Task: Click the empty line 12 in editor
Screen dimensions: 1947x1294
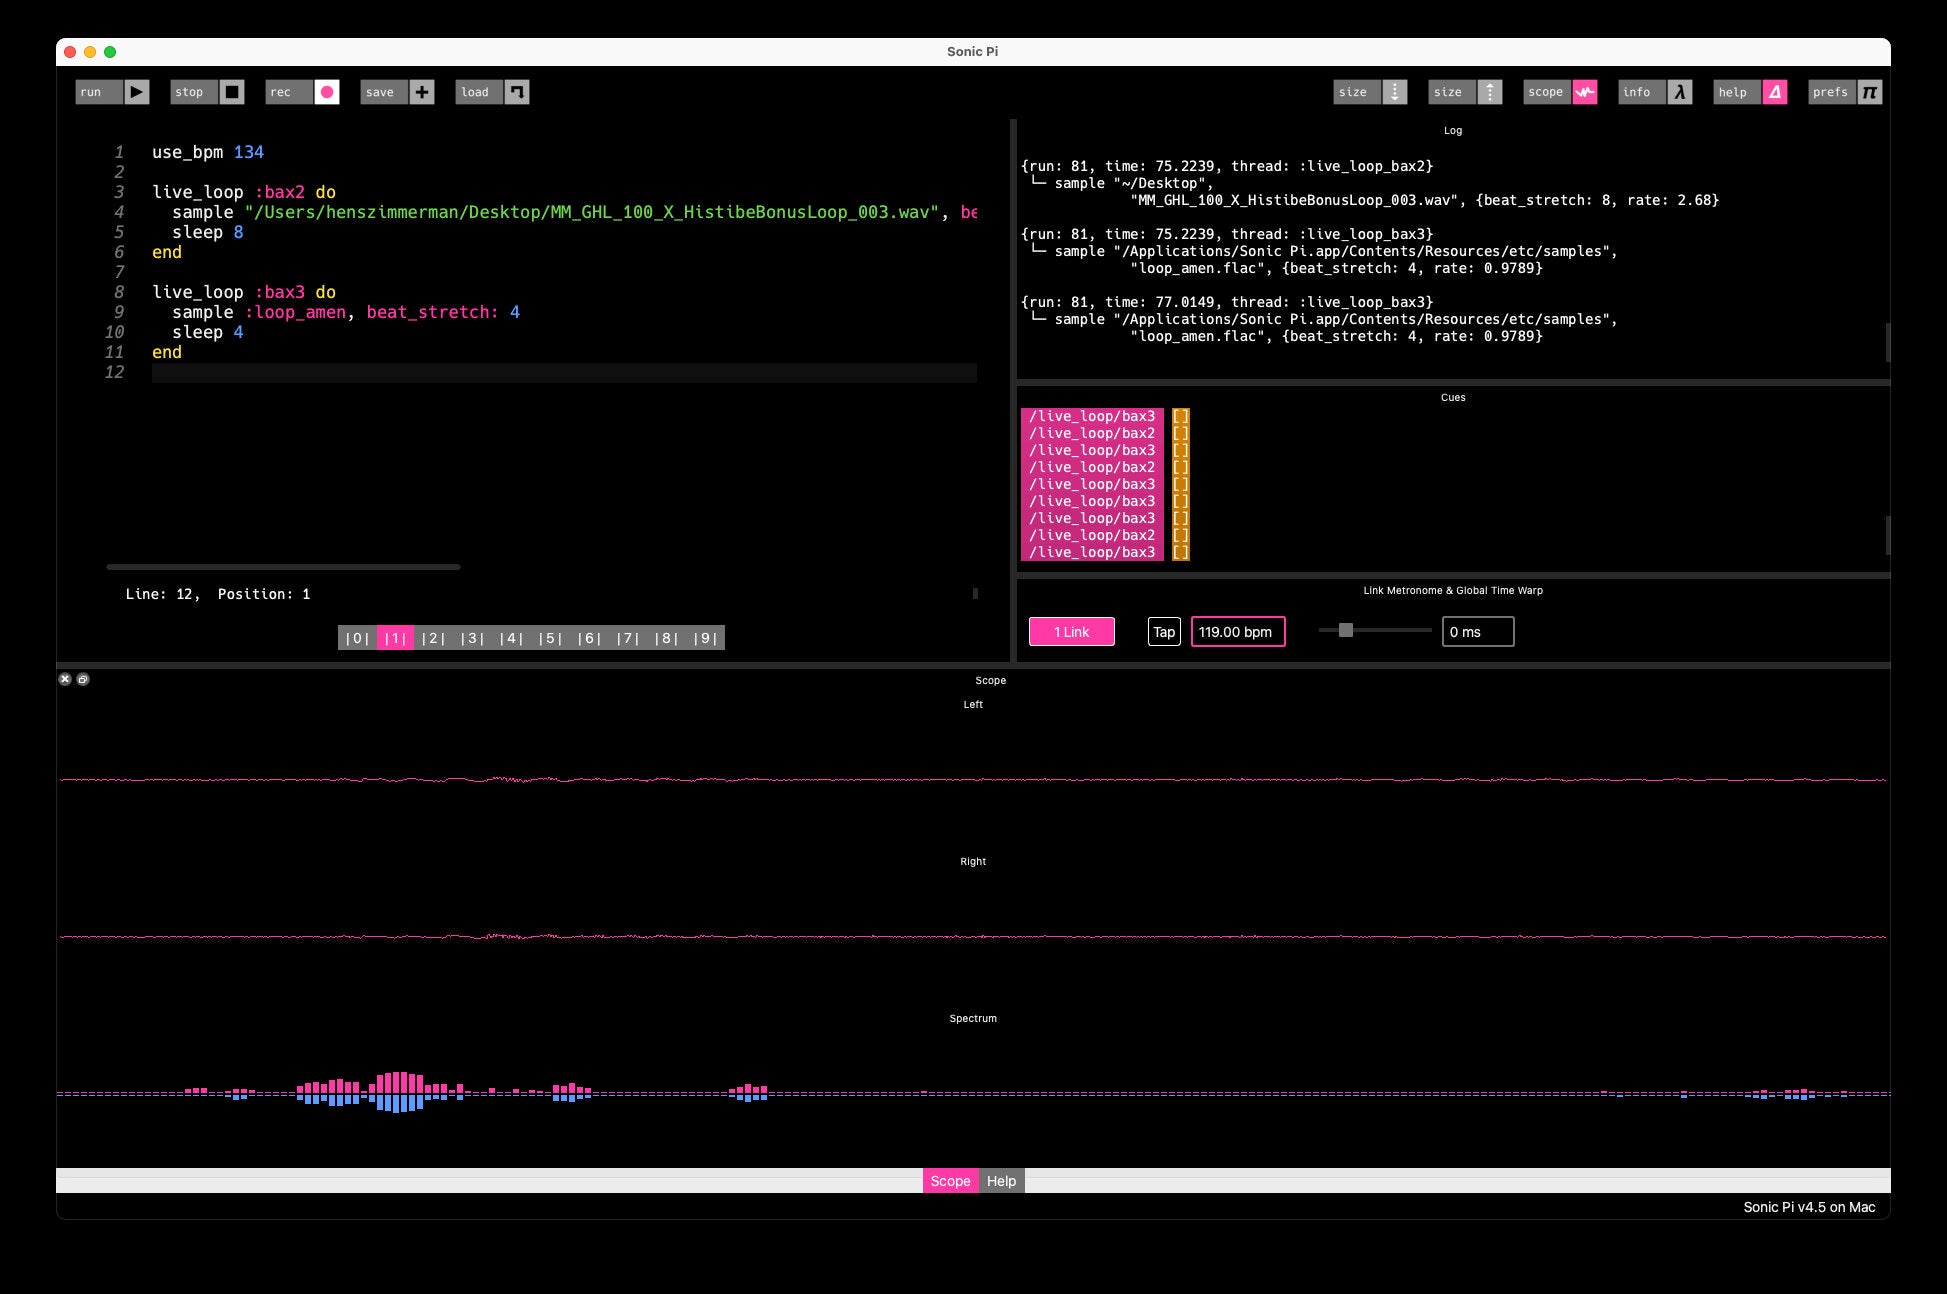Action: 564,373
